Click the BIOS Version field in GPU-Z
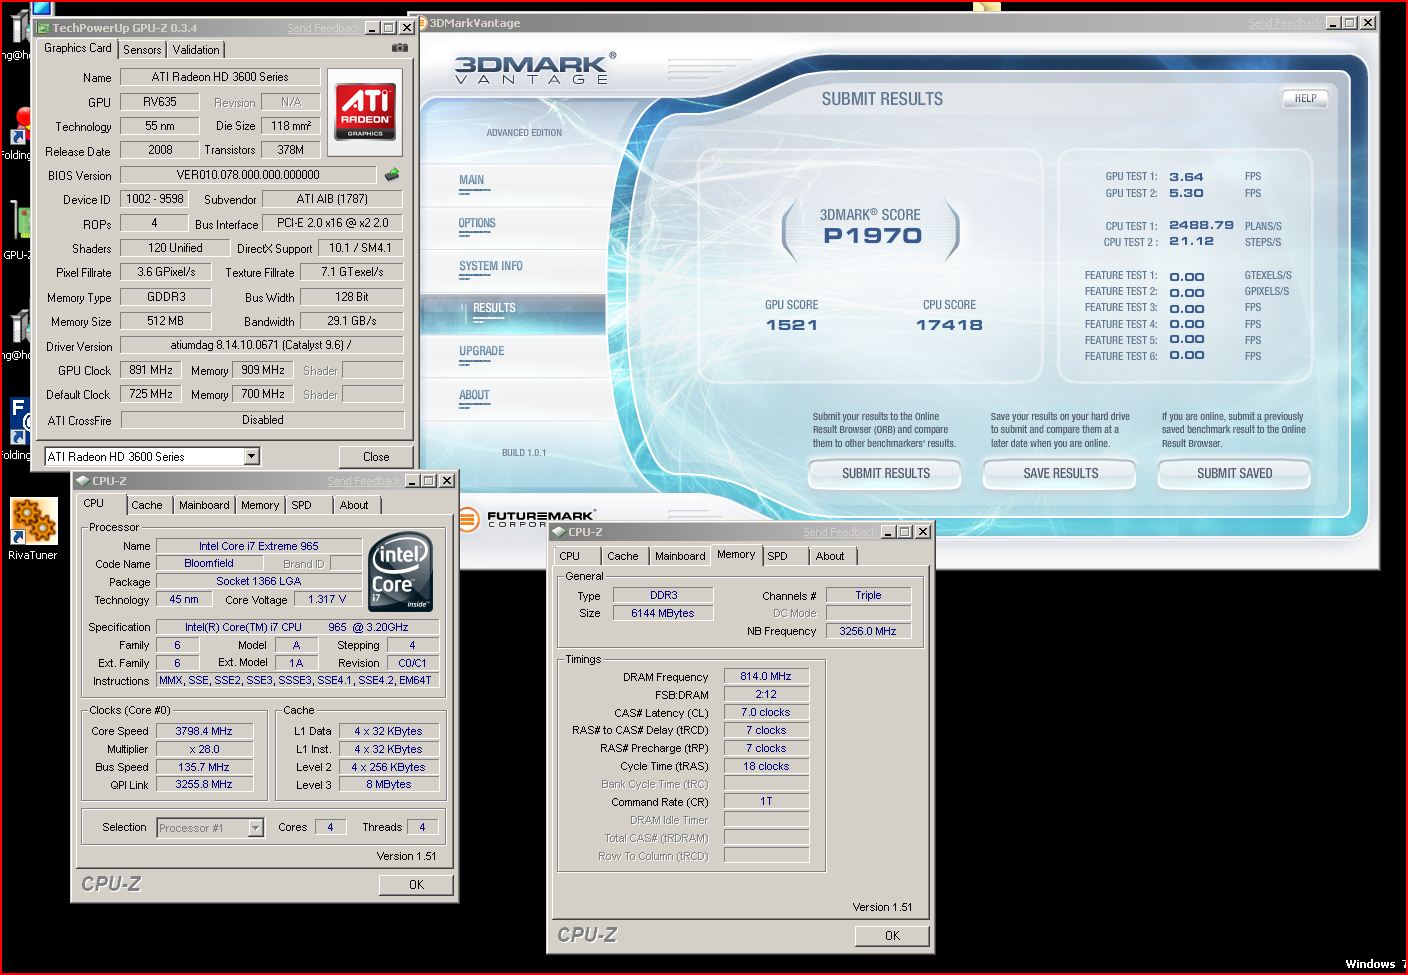 point(248,175)
